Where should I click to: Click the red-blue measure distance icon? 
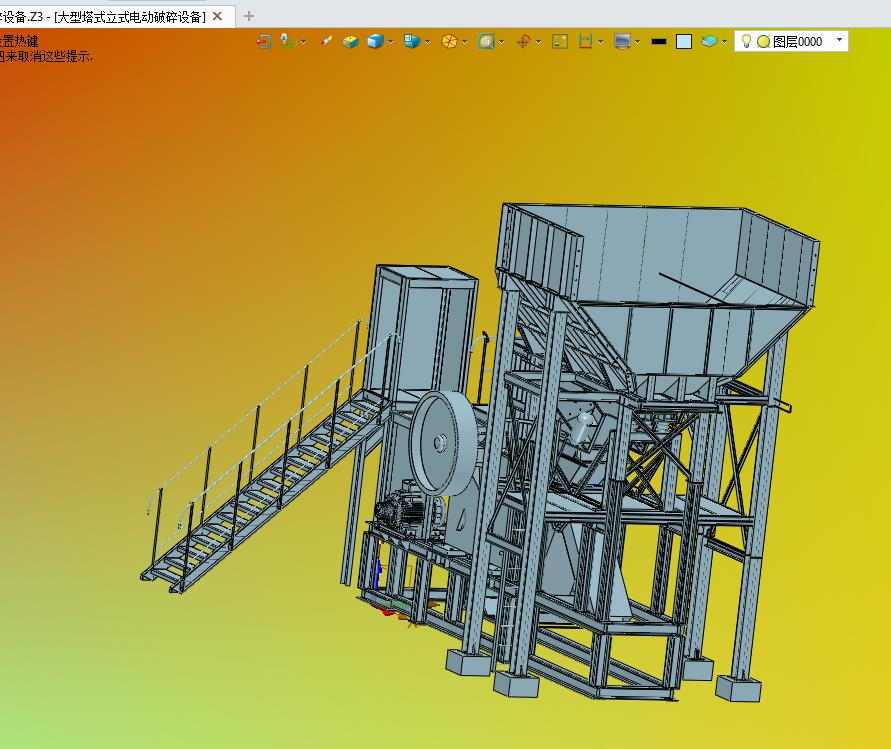tap(585, 41)
